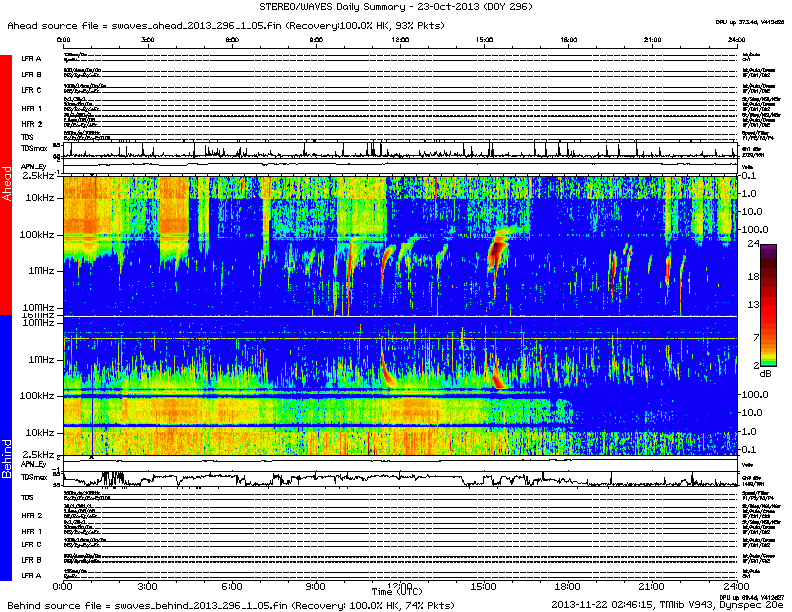Click the top TDSmax row label
The height and width of the screenshot is (612, 792).
pyautogui.click(x=31, y=149)
